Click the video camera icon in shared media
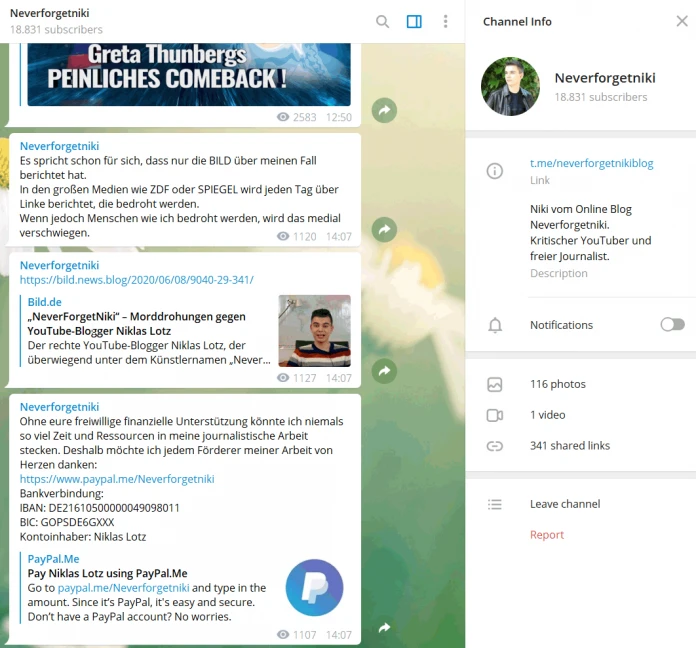The width and height of the screenshot is (696, 648). (x=494, y=415)
